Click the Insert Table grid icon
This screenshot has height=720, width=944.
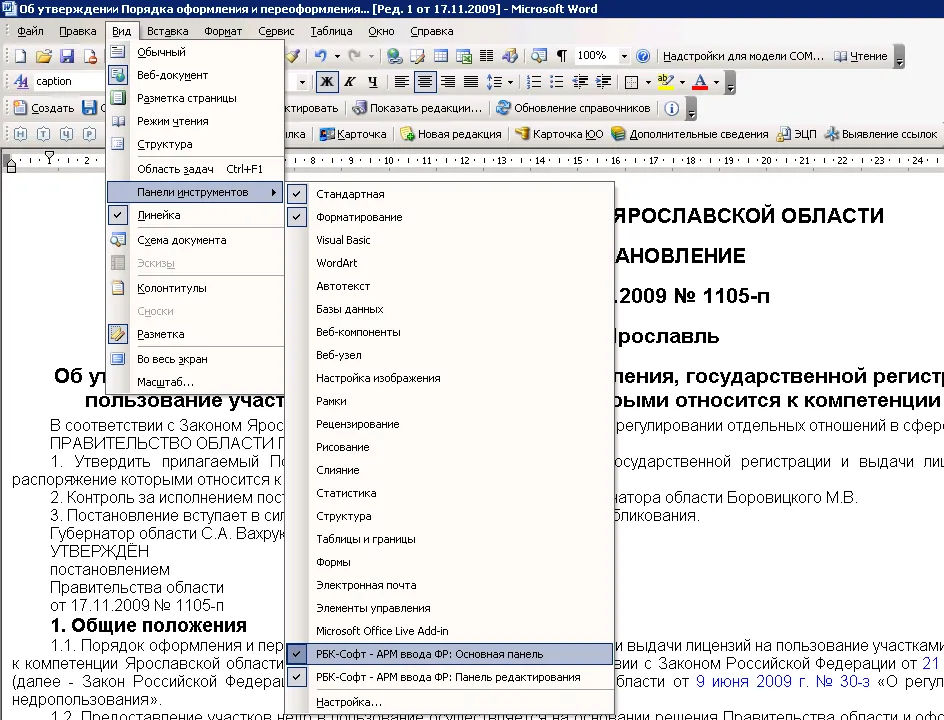click(x=441, y=56)
